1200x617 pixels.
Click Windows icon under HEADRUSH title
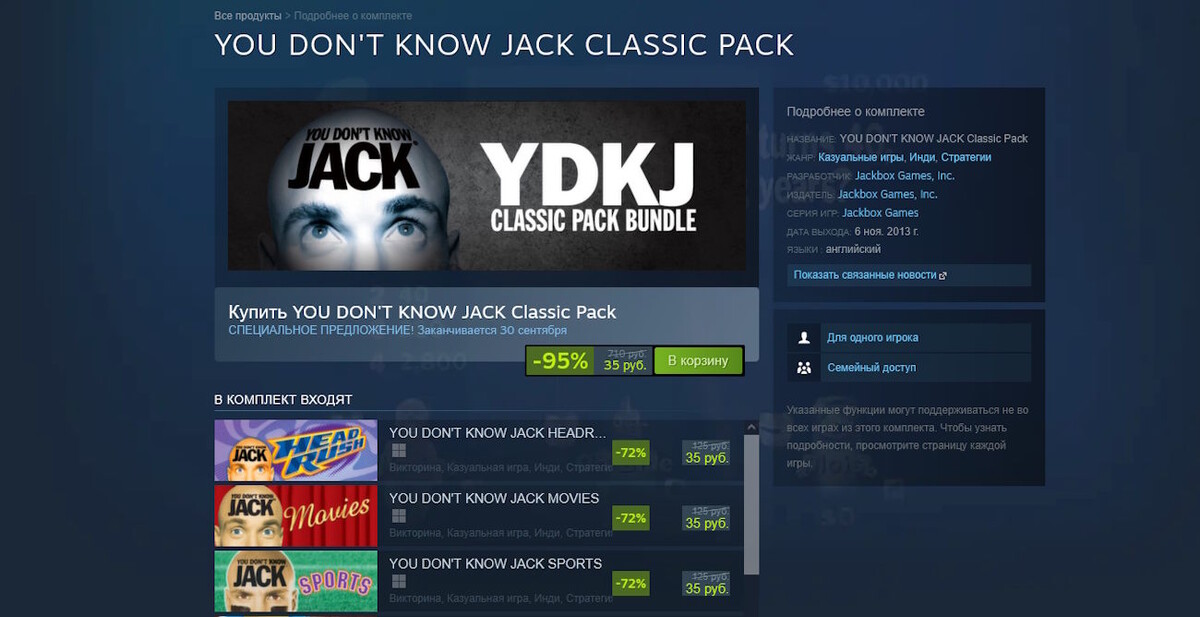point(398,452)
